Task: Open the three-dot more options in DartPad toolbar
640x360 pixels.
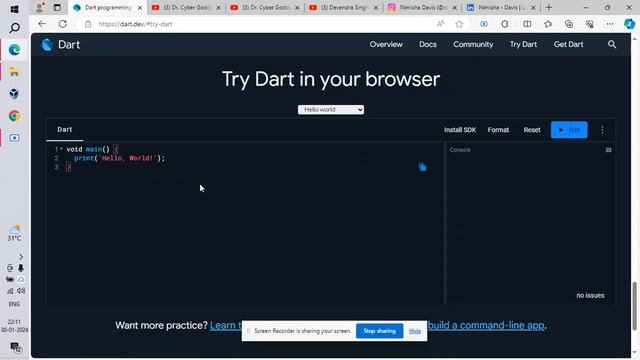Action: click(x=602, y=130)
